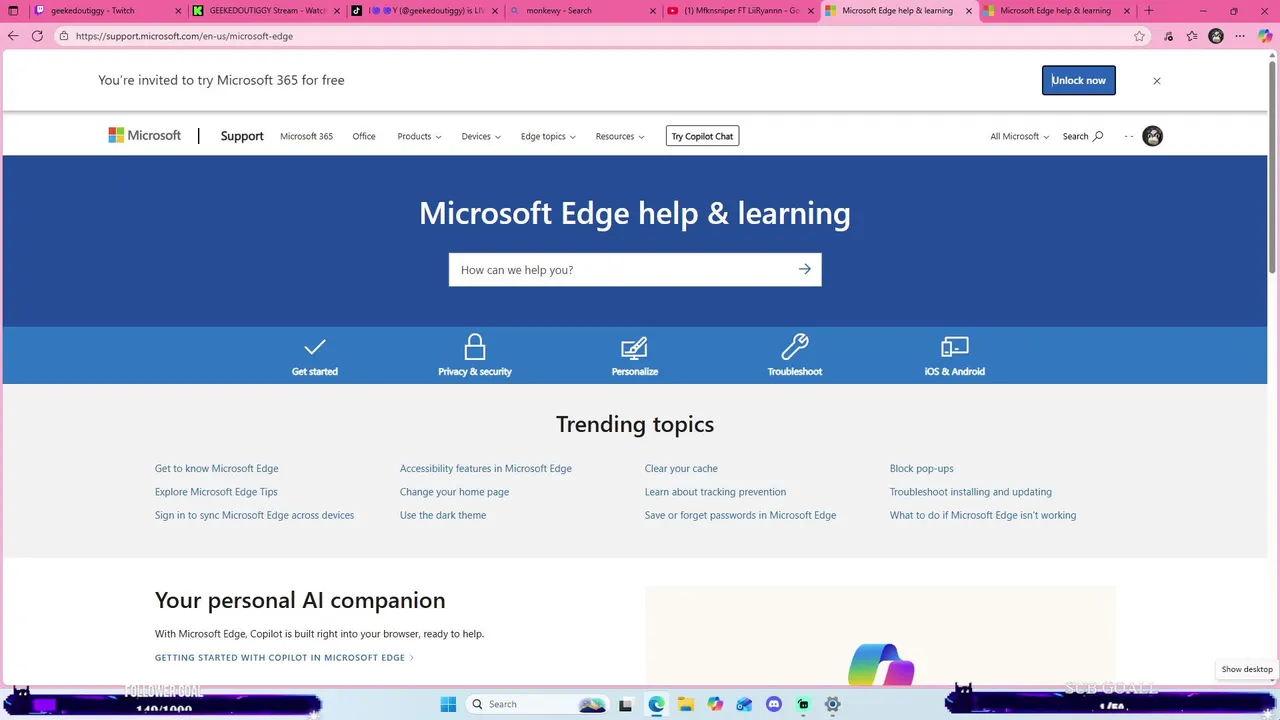Viewport: 1280px width, 720px height.
Task: Open a new tab with plus icon
Action: [x=1148, y=11]
